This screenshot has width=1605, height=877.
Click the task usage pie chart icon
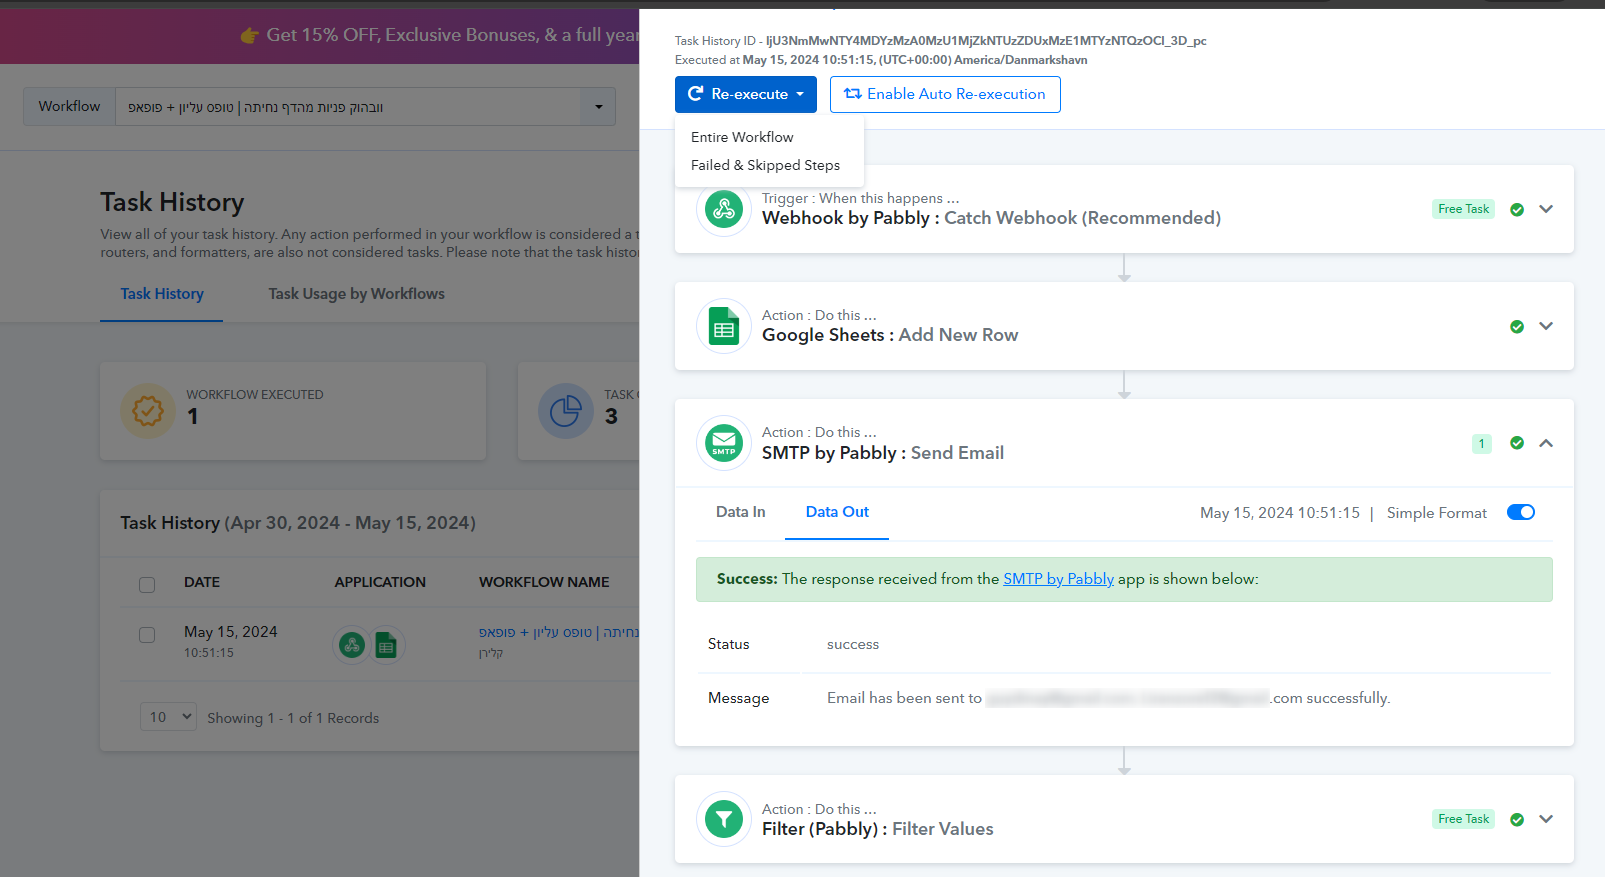click(x=566, y=411)
